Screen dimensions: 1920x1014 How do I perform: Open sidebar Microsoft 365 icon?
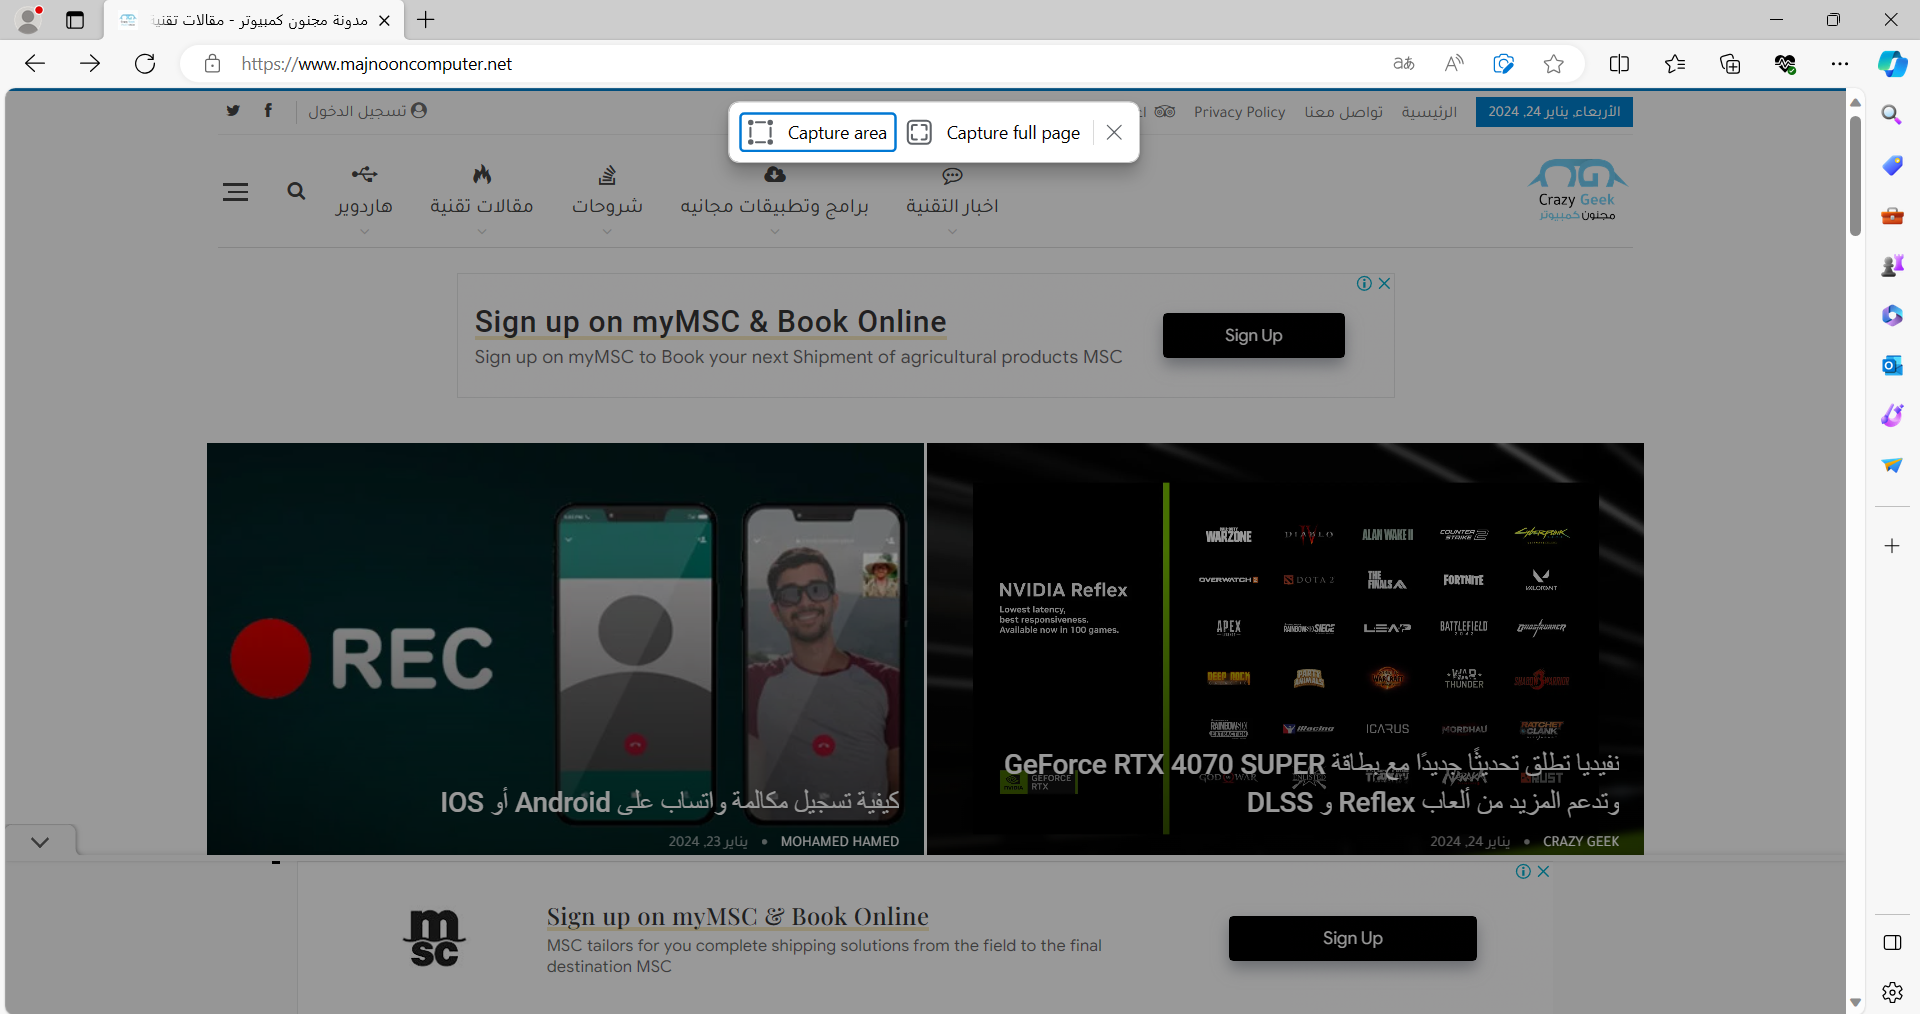click(x=1892, y=315)
